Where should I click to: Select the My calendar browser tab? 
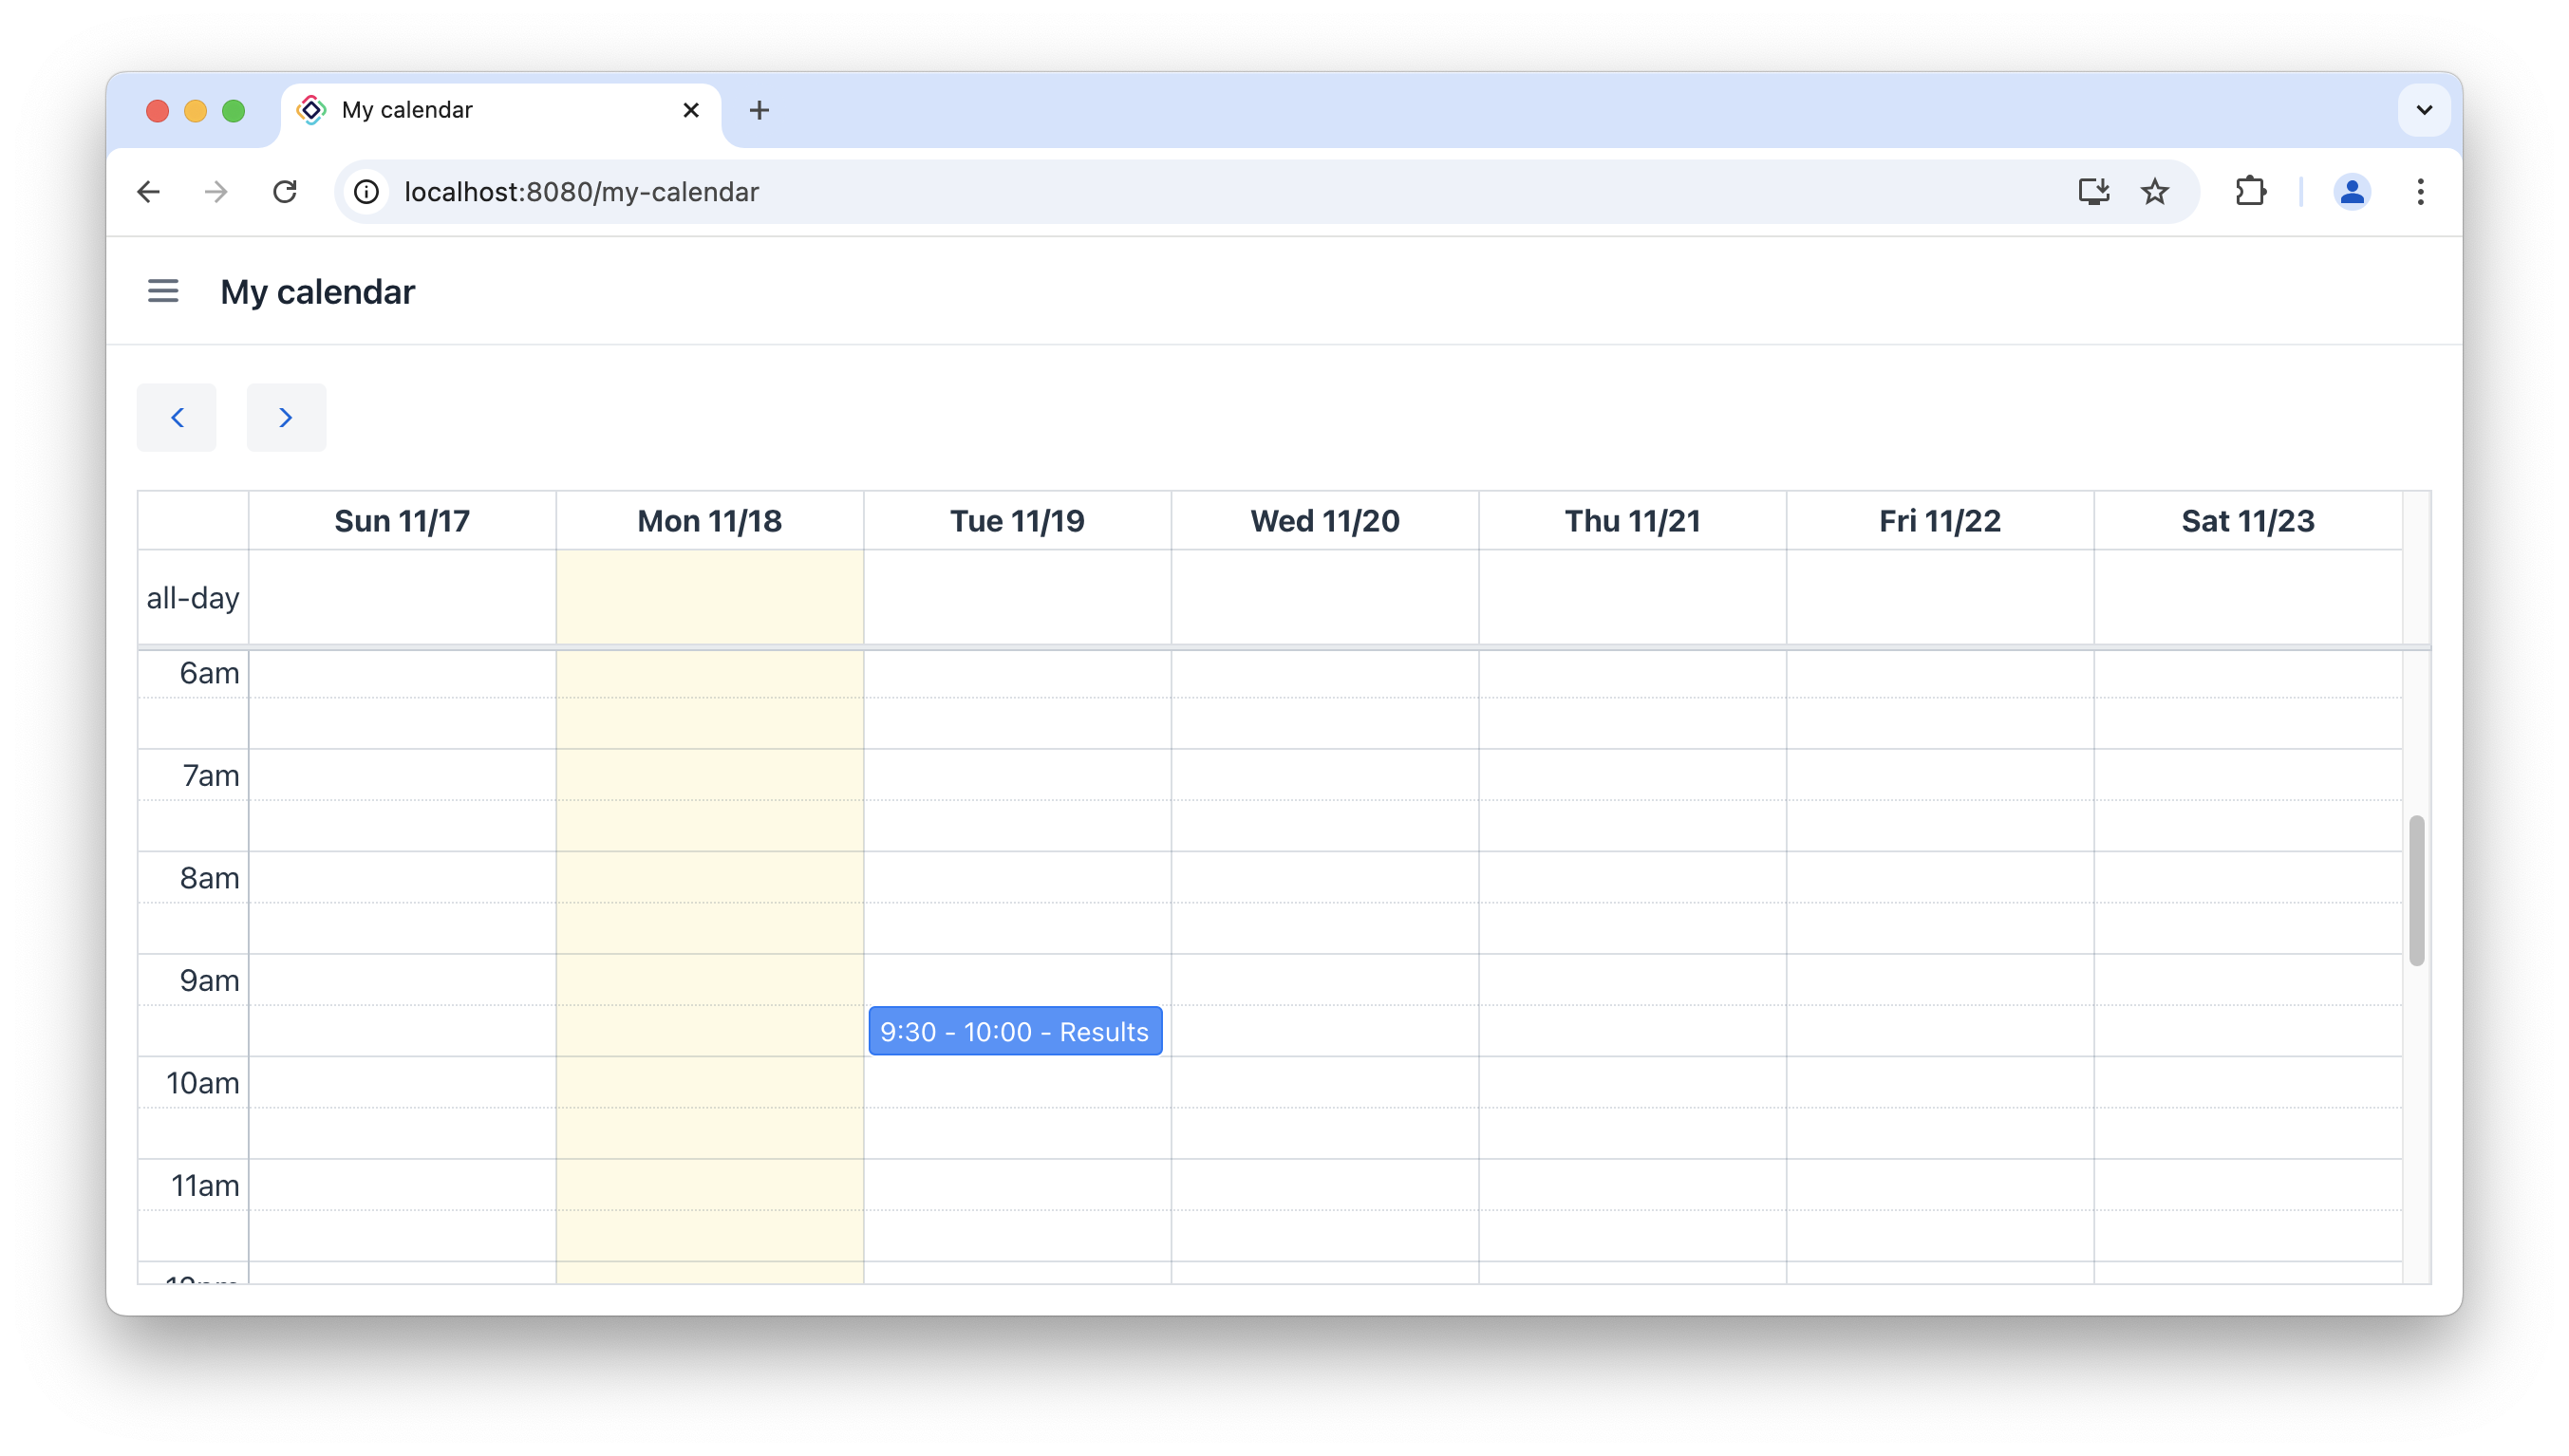(480, 110)
